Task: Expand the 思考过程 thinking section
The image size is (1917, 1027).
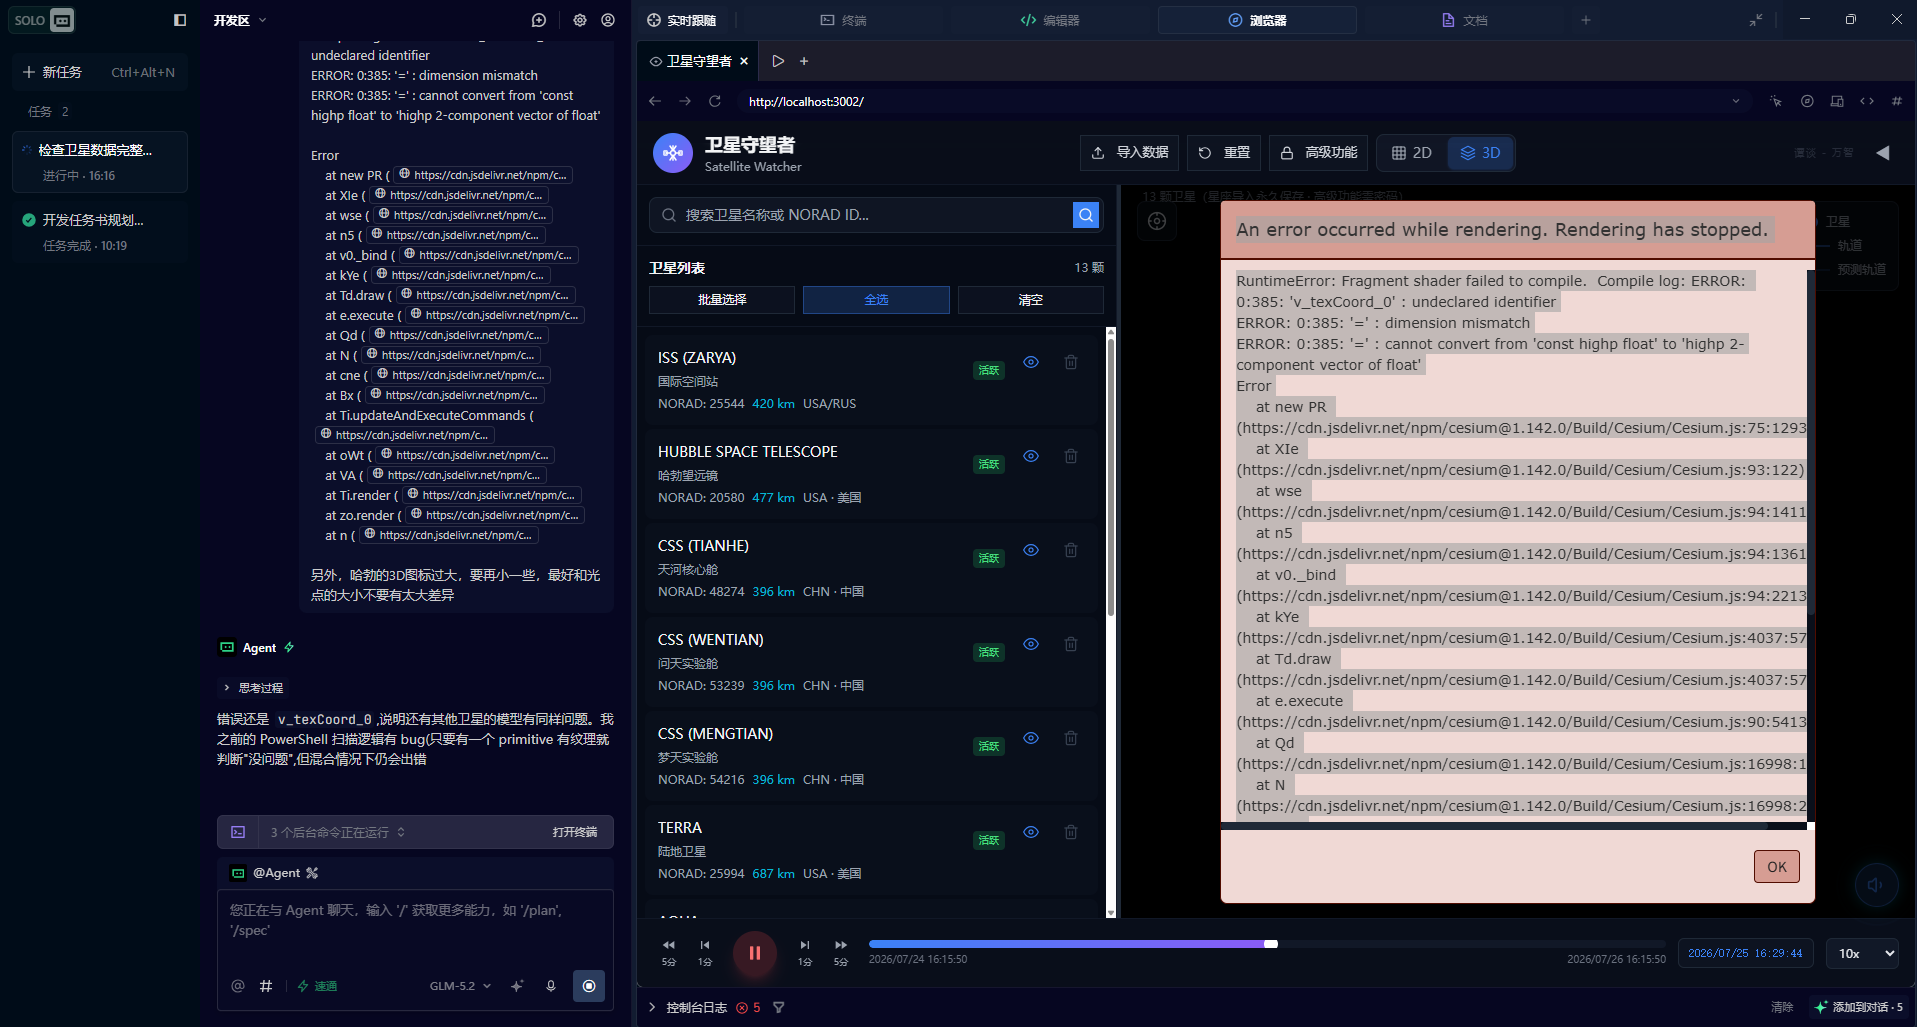Action: click(x=252, y=688)
